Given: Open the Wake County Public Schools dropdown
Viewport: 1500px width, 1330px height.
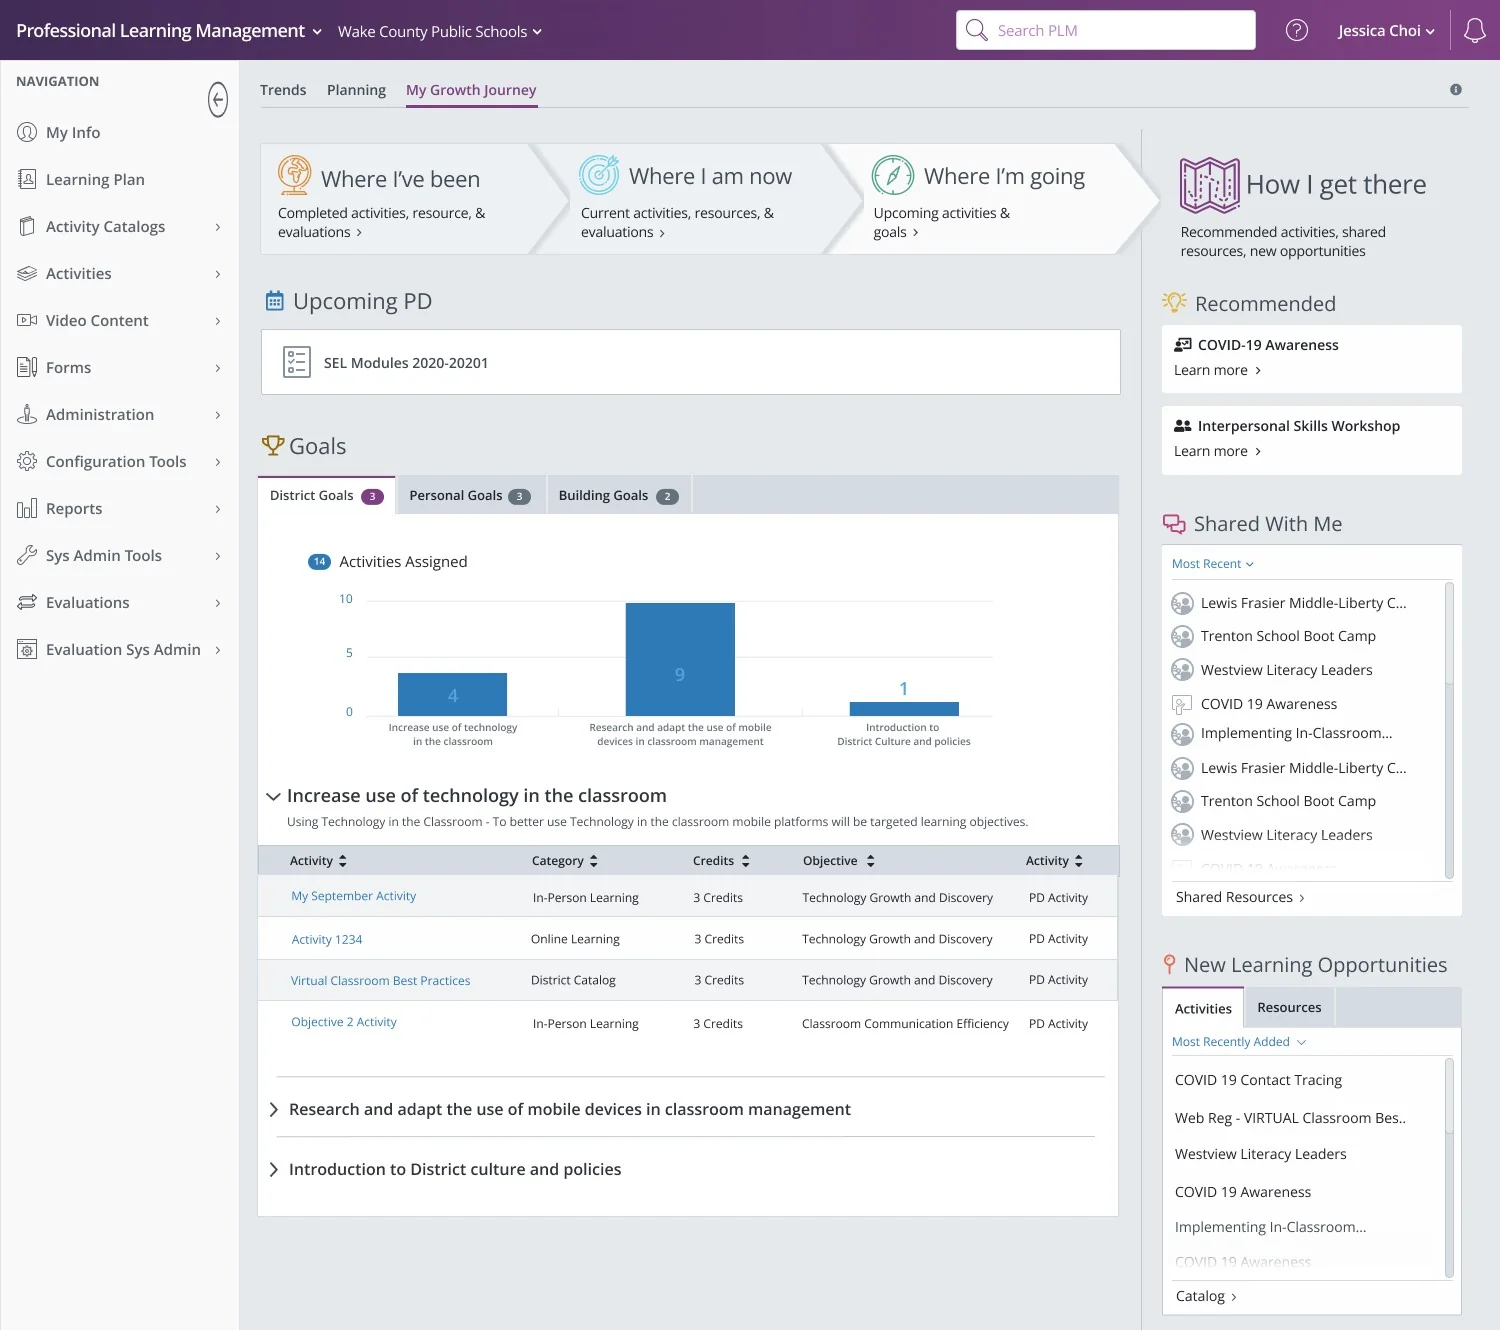Looking at the screenshot, I should [439, 31].
